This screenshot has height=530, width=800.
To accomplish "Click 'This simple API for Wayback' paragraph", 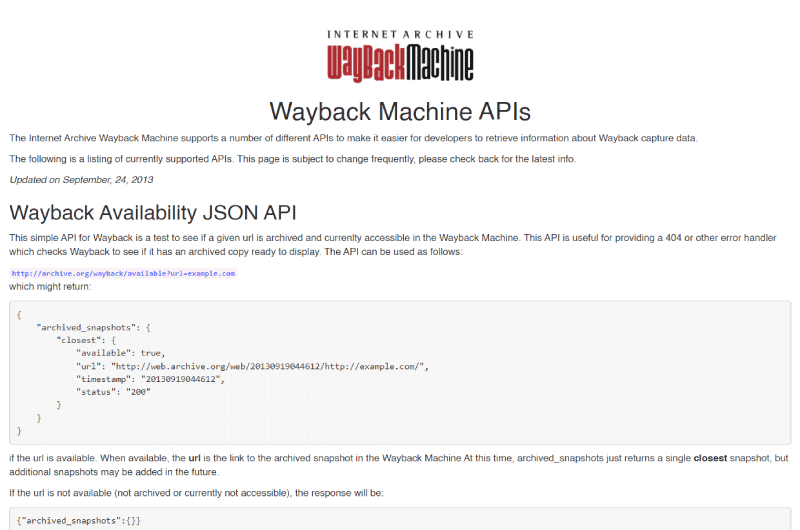I will tap(393, 244).
